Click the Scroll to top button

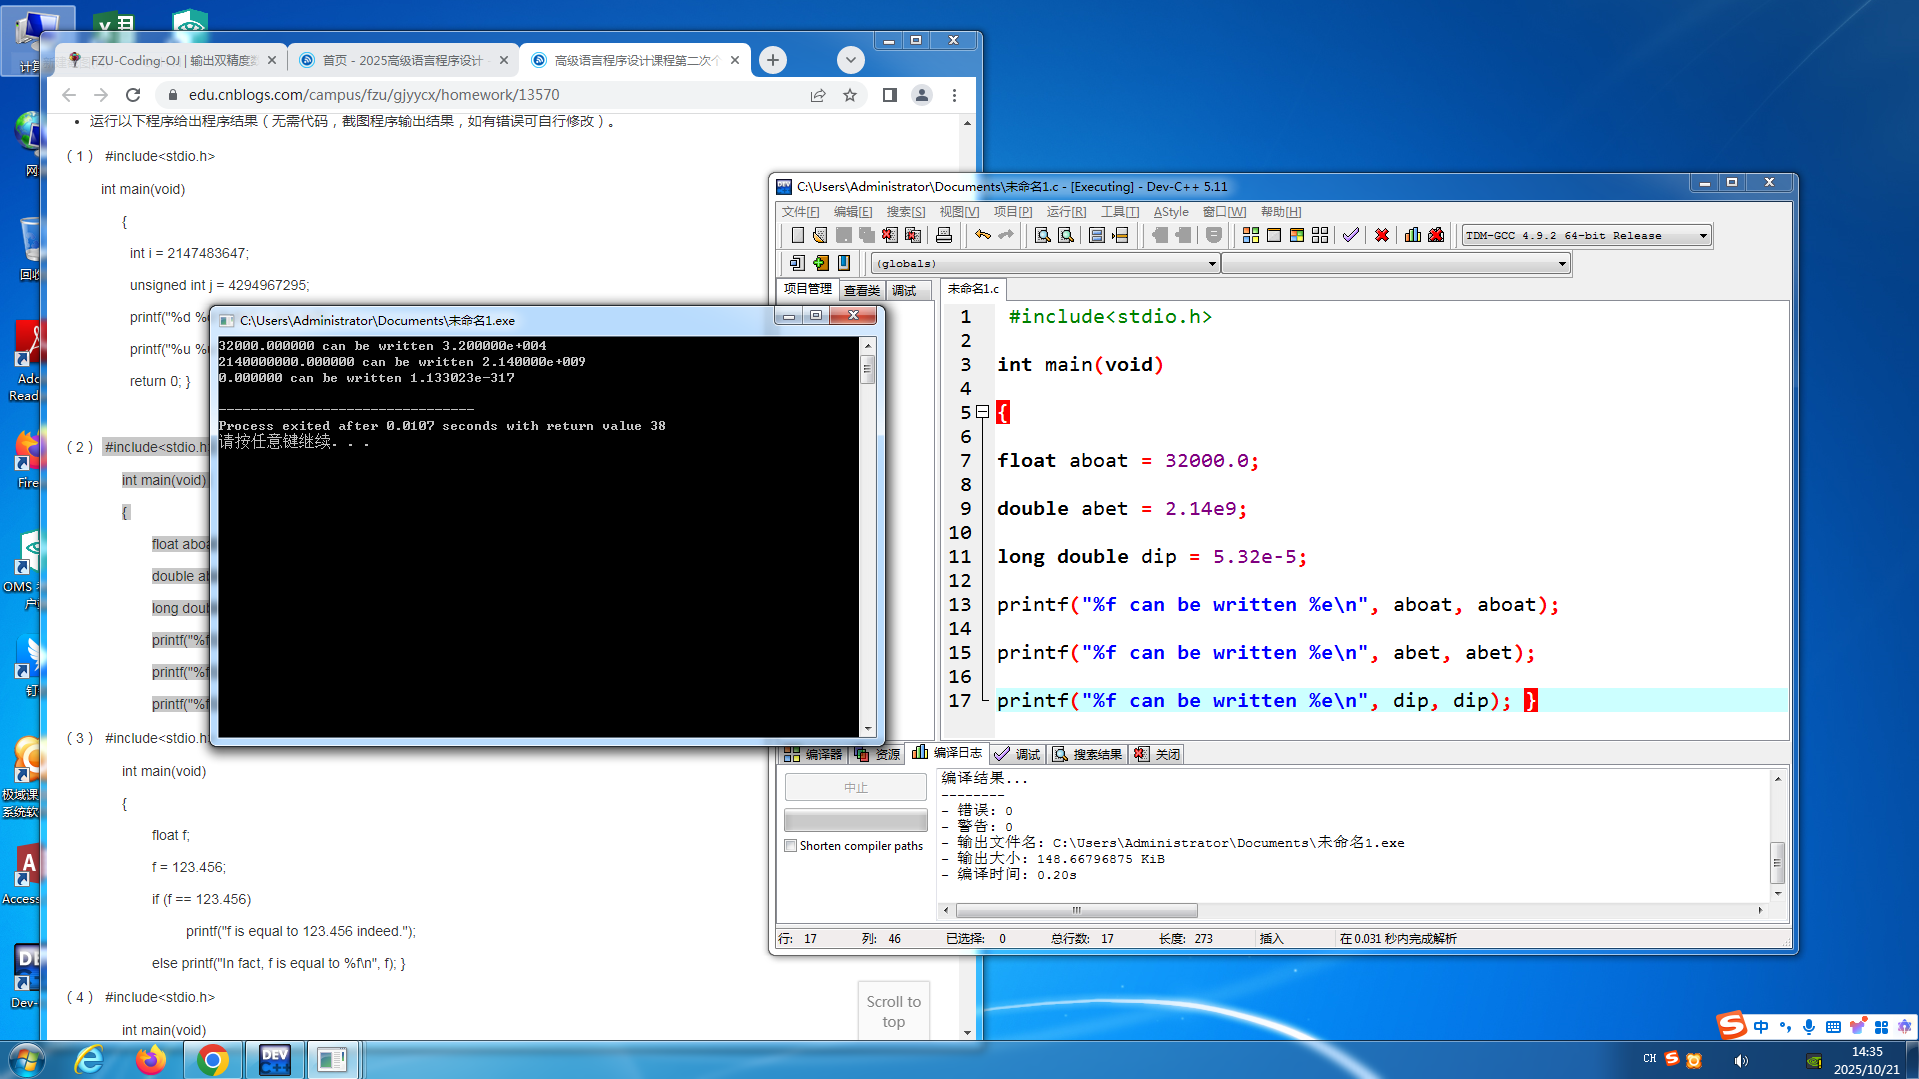tap(893, 1011)
